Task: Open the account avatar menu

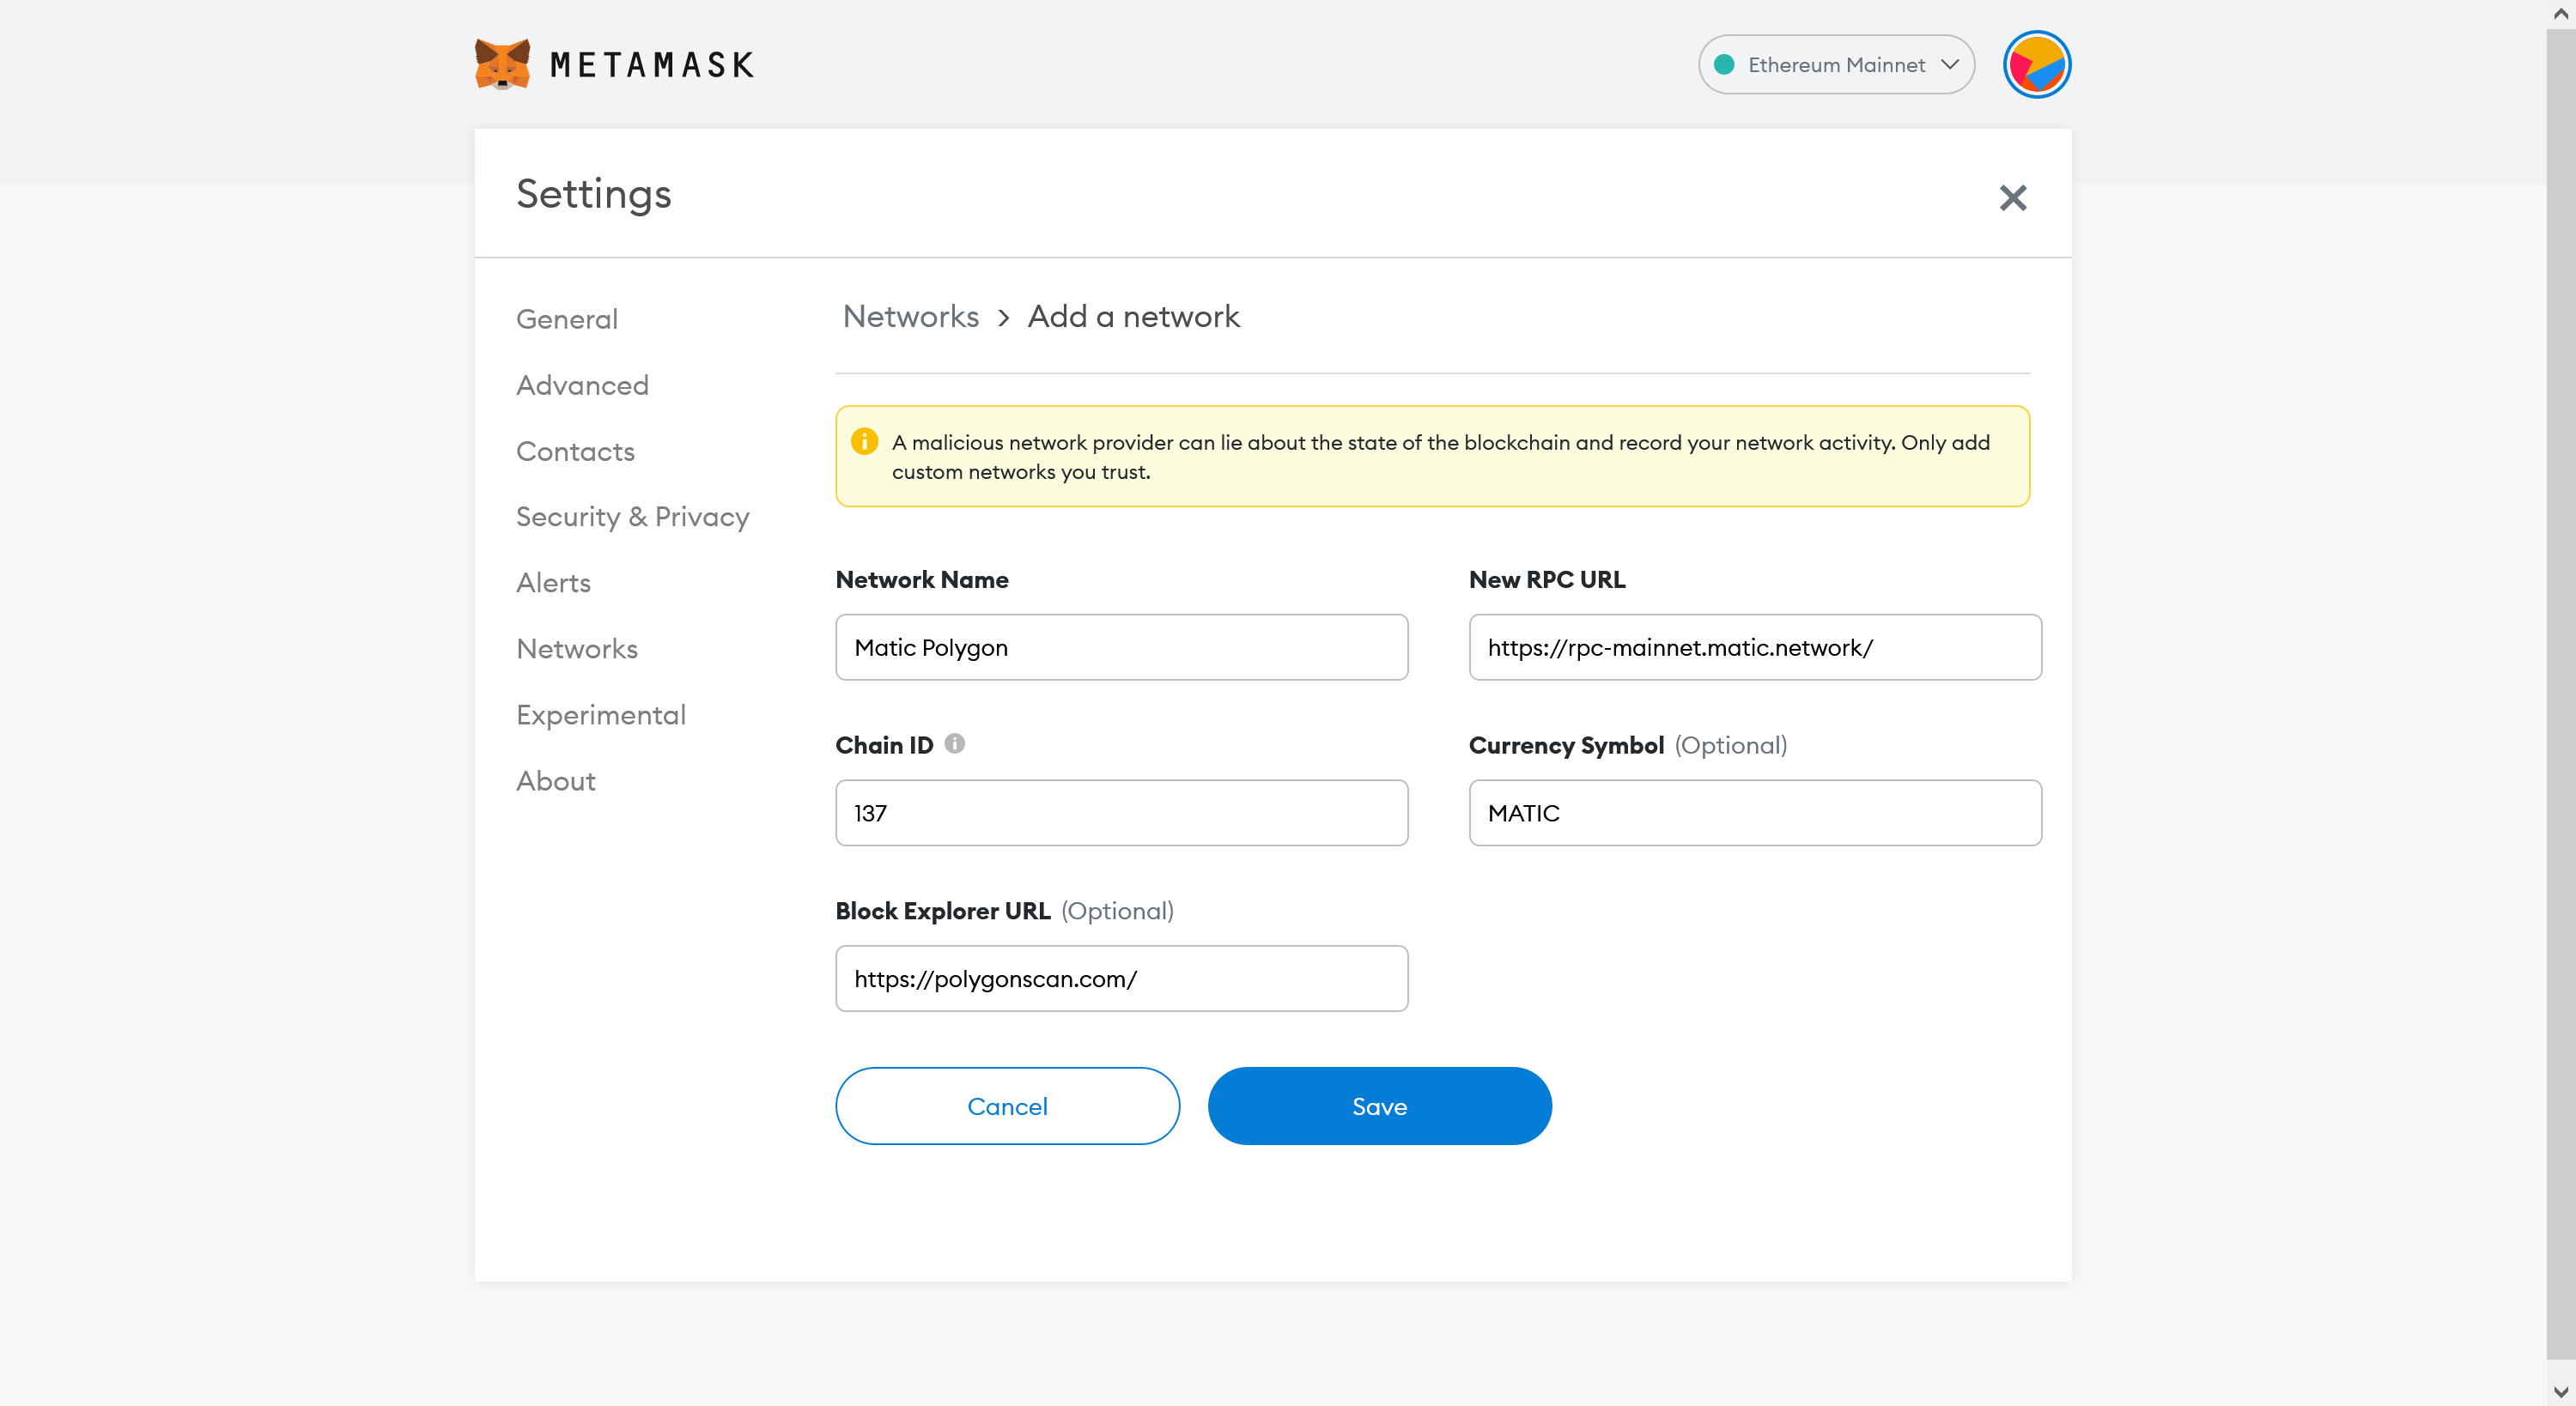Action: coord(2036,64)
